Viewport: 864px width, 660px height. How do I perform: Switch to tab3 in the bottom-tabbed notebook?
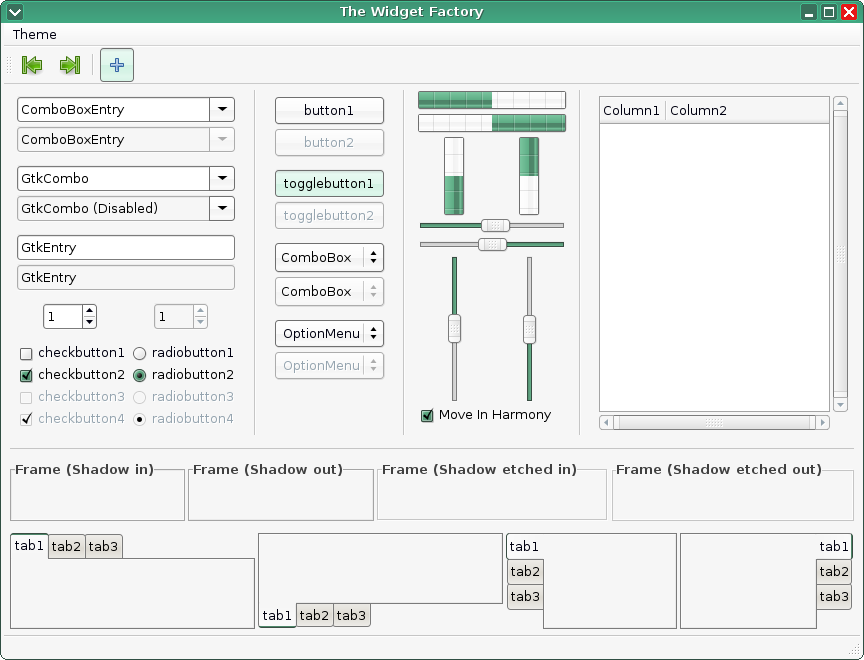[x=352, y=615]
